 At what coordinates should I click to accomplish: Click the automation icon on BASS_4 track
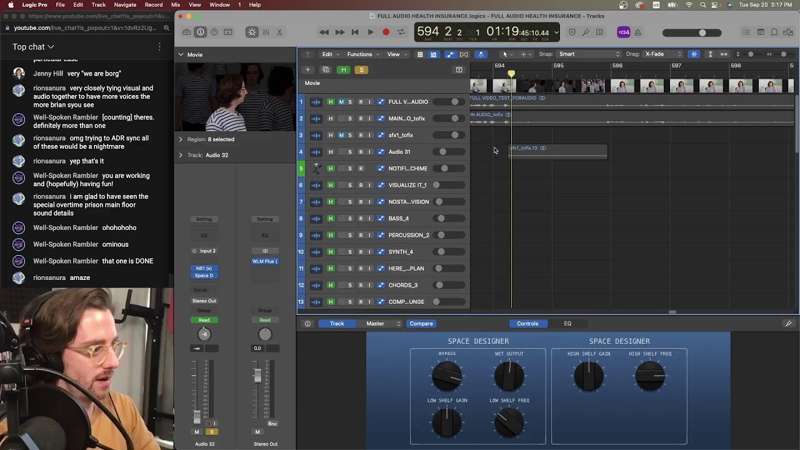[x=381, y=218]
